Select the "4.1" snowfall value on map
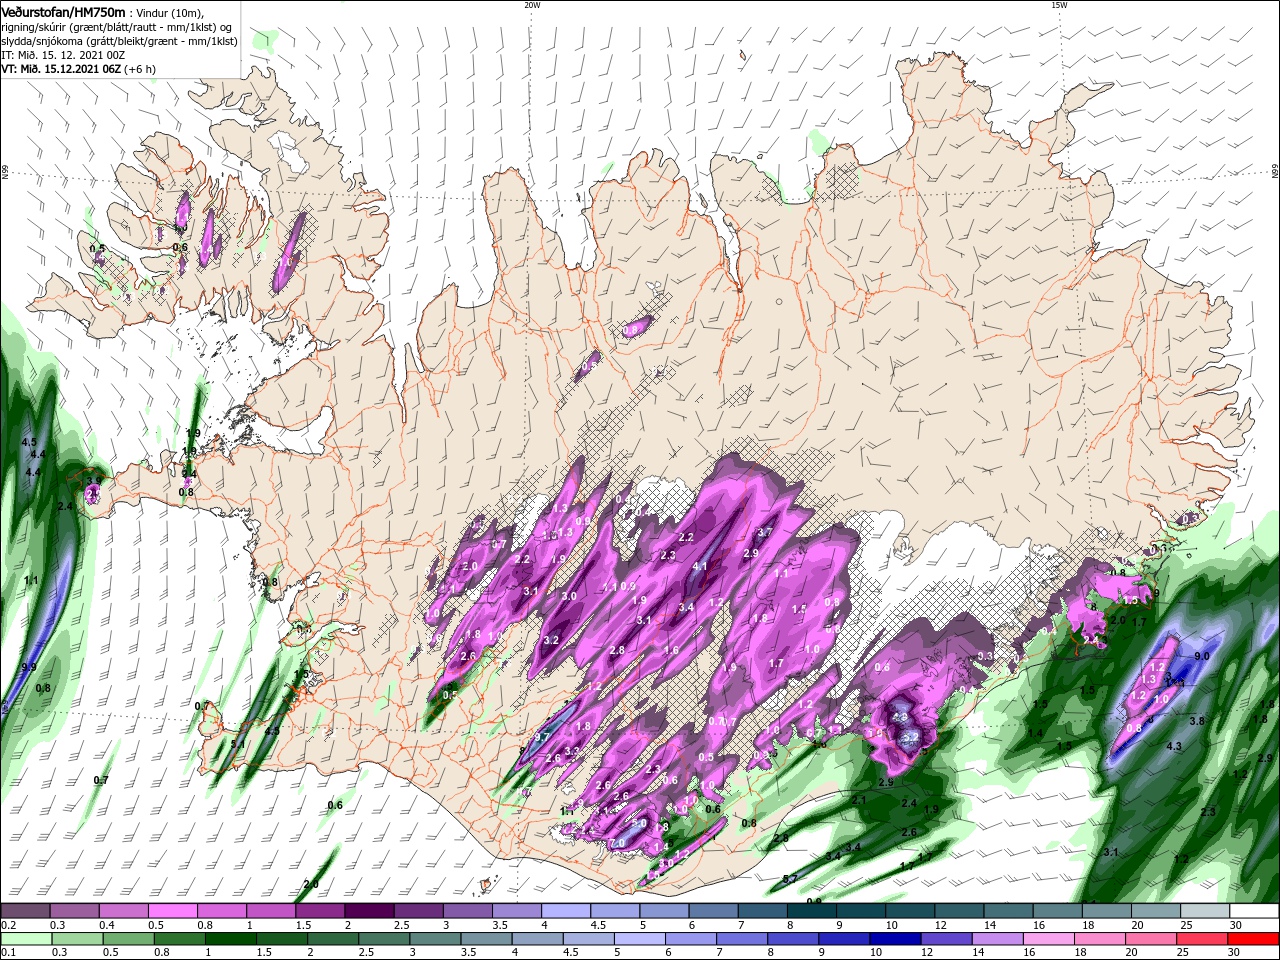 [x=700, y=567]
